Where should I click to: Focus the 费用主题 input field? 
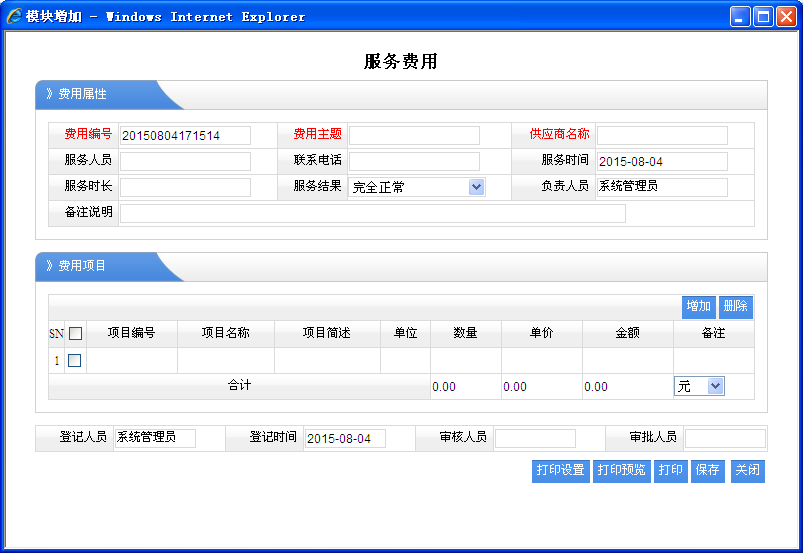click(414, 135)
